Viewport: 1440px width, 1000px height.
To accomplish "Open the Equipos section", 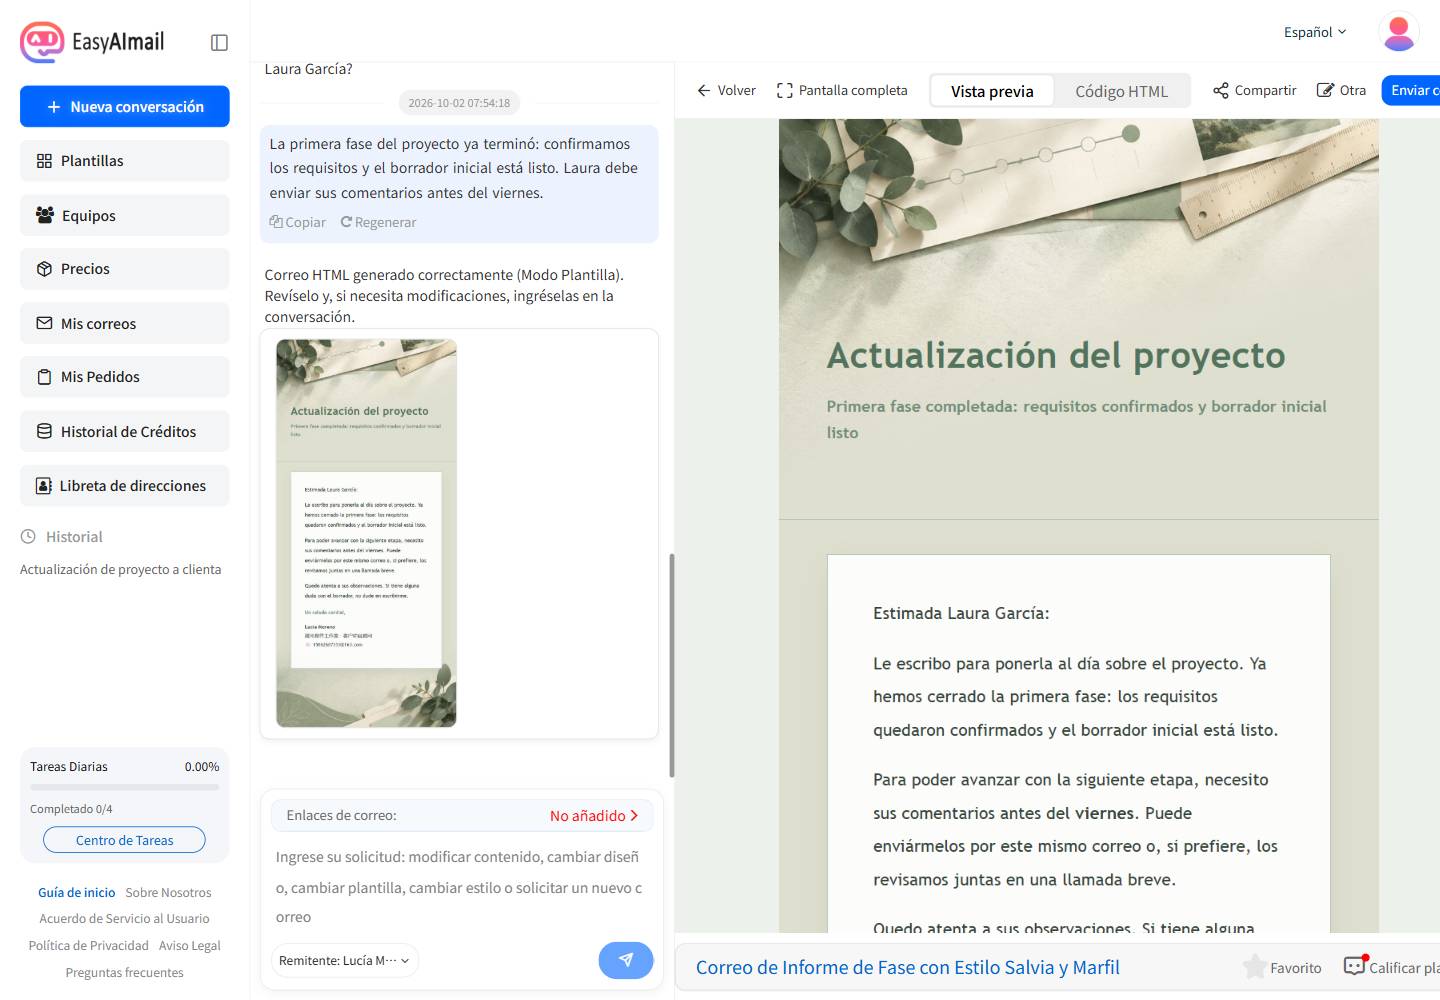I will (125, 215).
